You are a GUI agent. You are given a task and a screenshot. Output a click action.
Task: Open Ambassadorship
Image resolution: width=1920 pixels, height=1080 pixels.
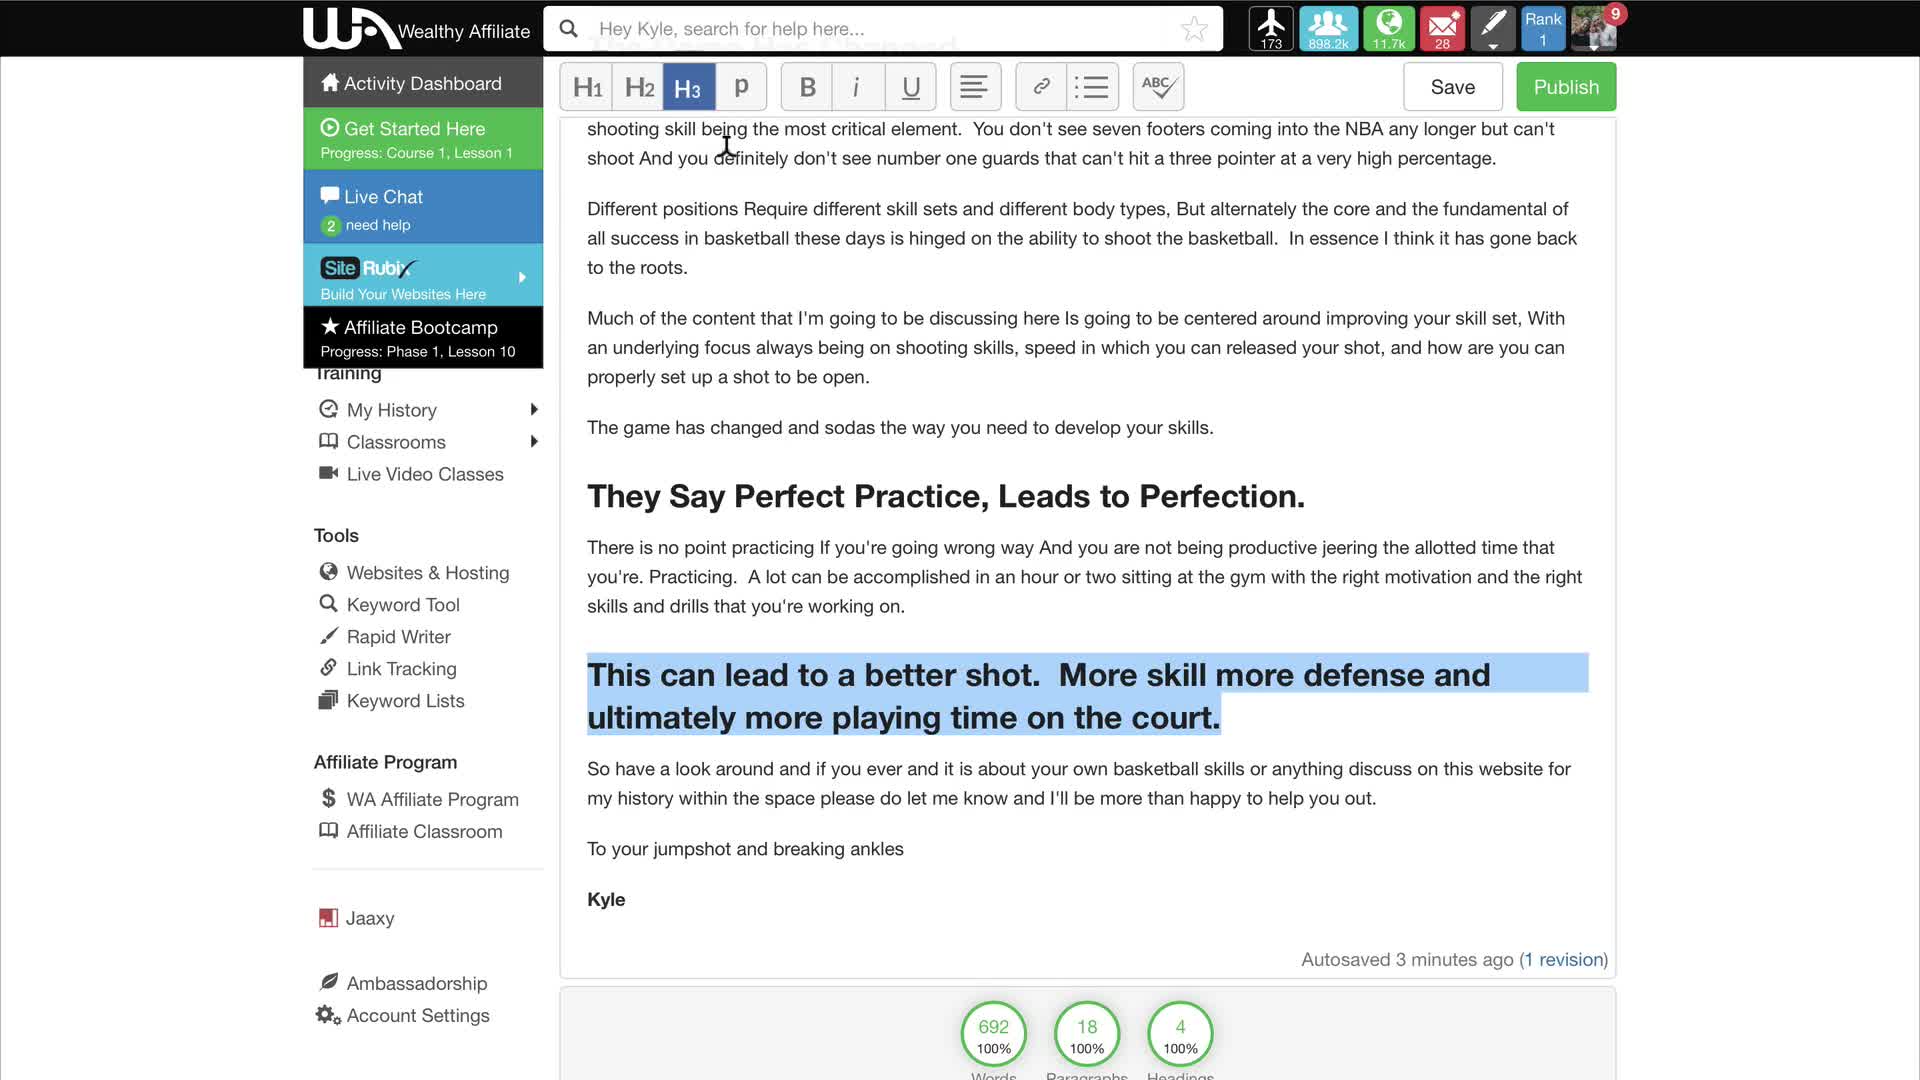(x=417, y=983)
